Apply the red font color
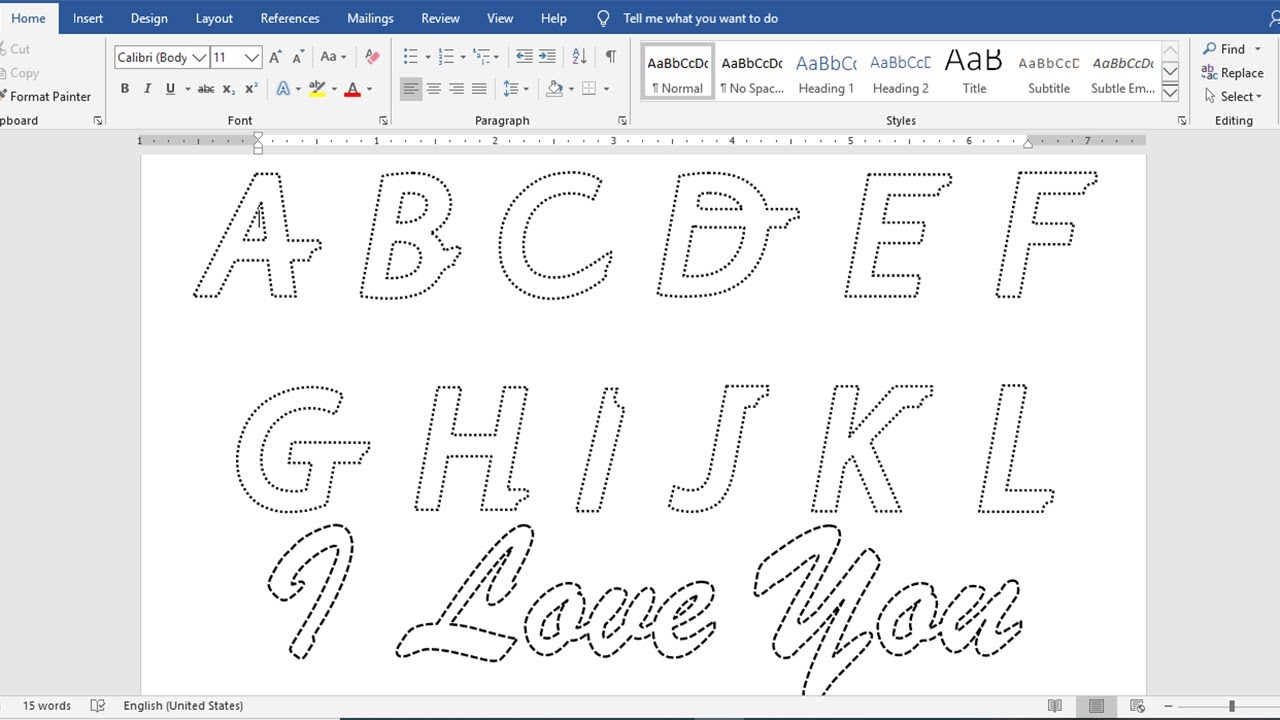 (x=352, y=89)
